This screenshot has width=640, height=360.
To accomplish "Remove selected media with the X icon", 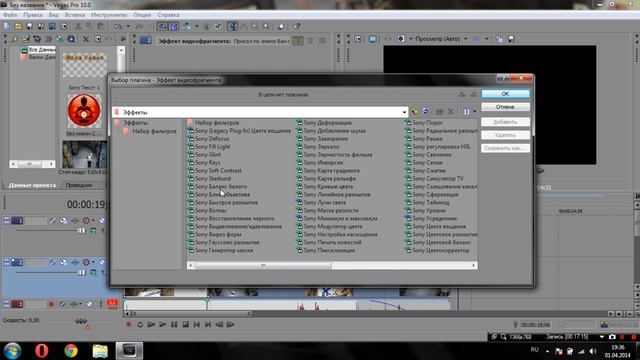I will coord(86,39).
